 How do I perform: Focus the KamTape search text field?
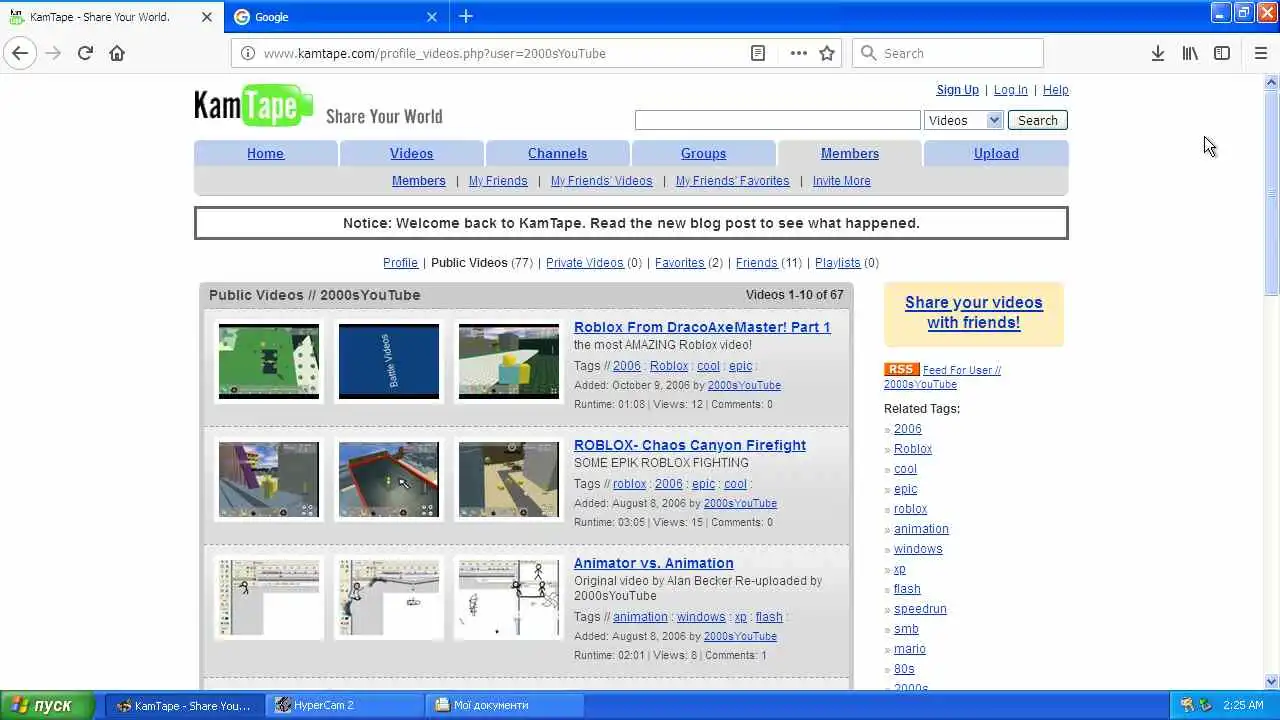pyautogui.click(x=777, y=120)
